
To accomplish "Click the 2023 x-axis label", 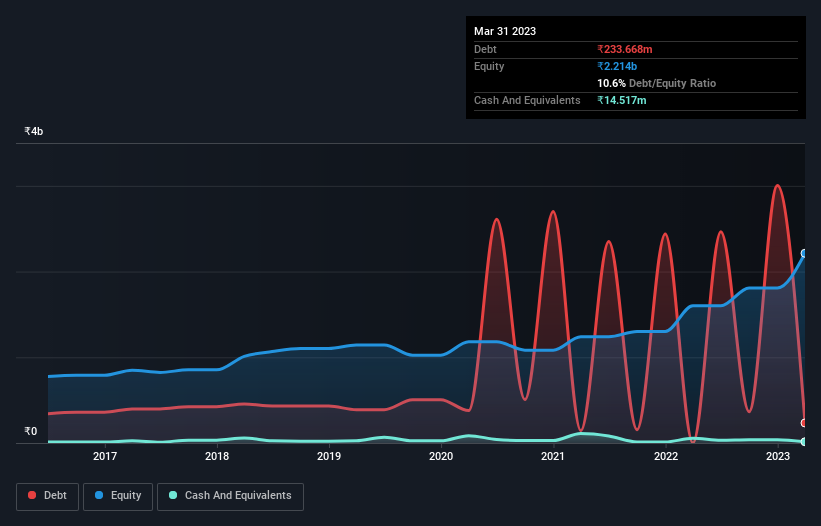I will coord(778,456).
